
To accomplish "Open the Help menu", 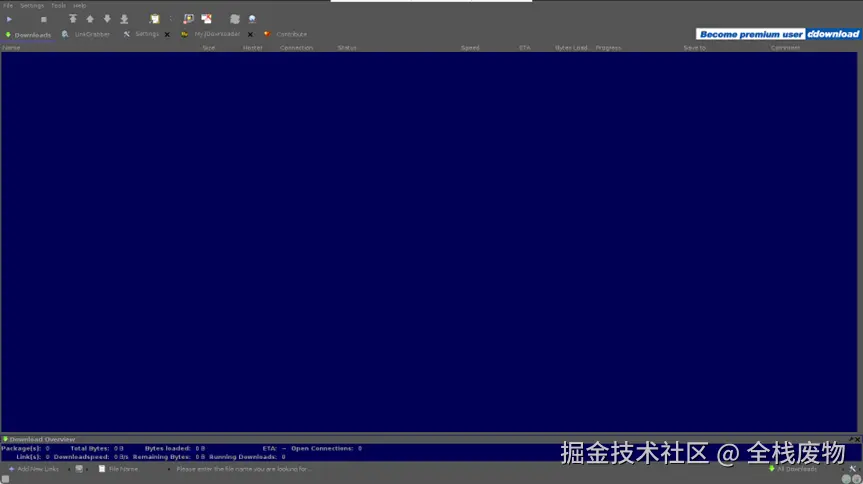I will pos(79,6).
